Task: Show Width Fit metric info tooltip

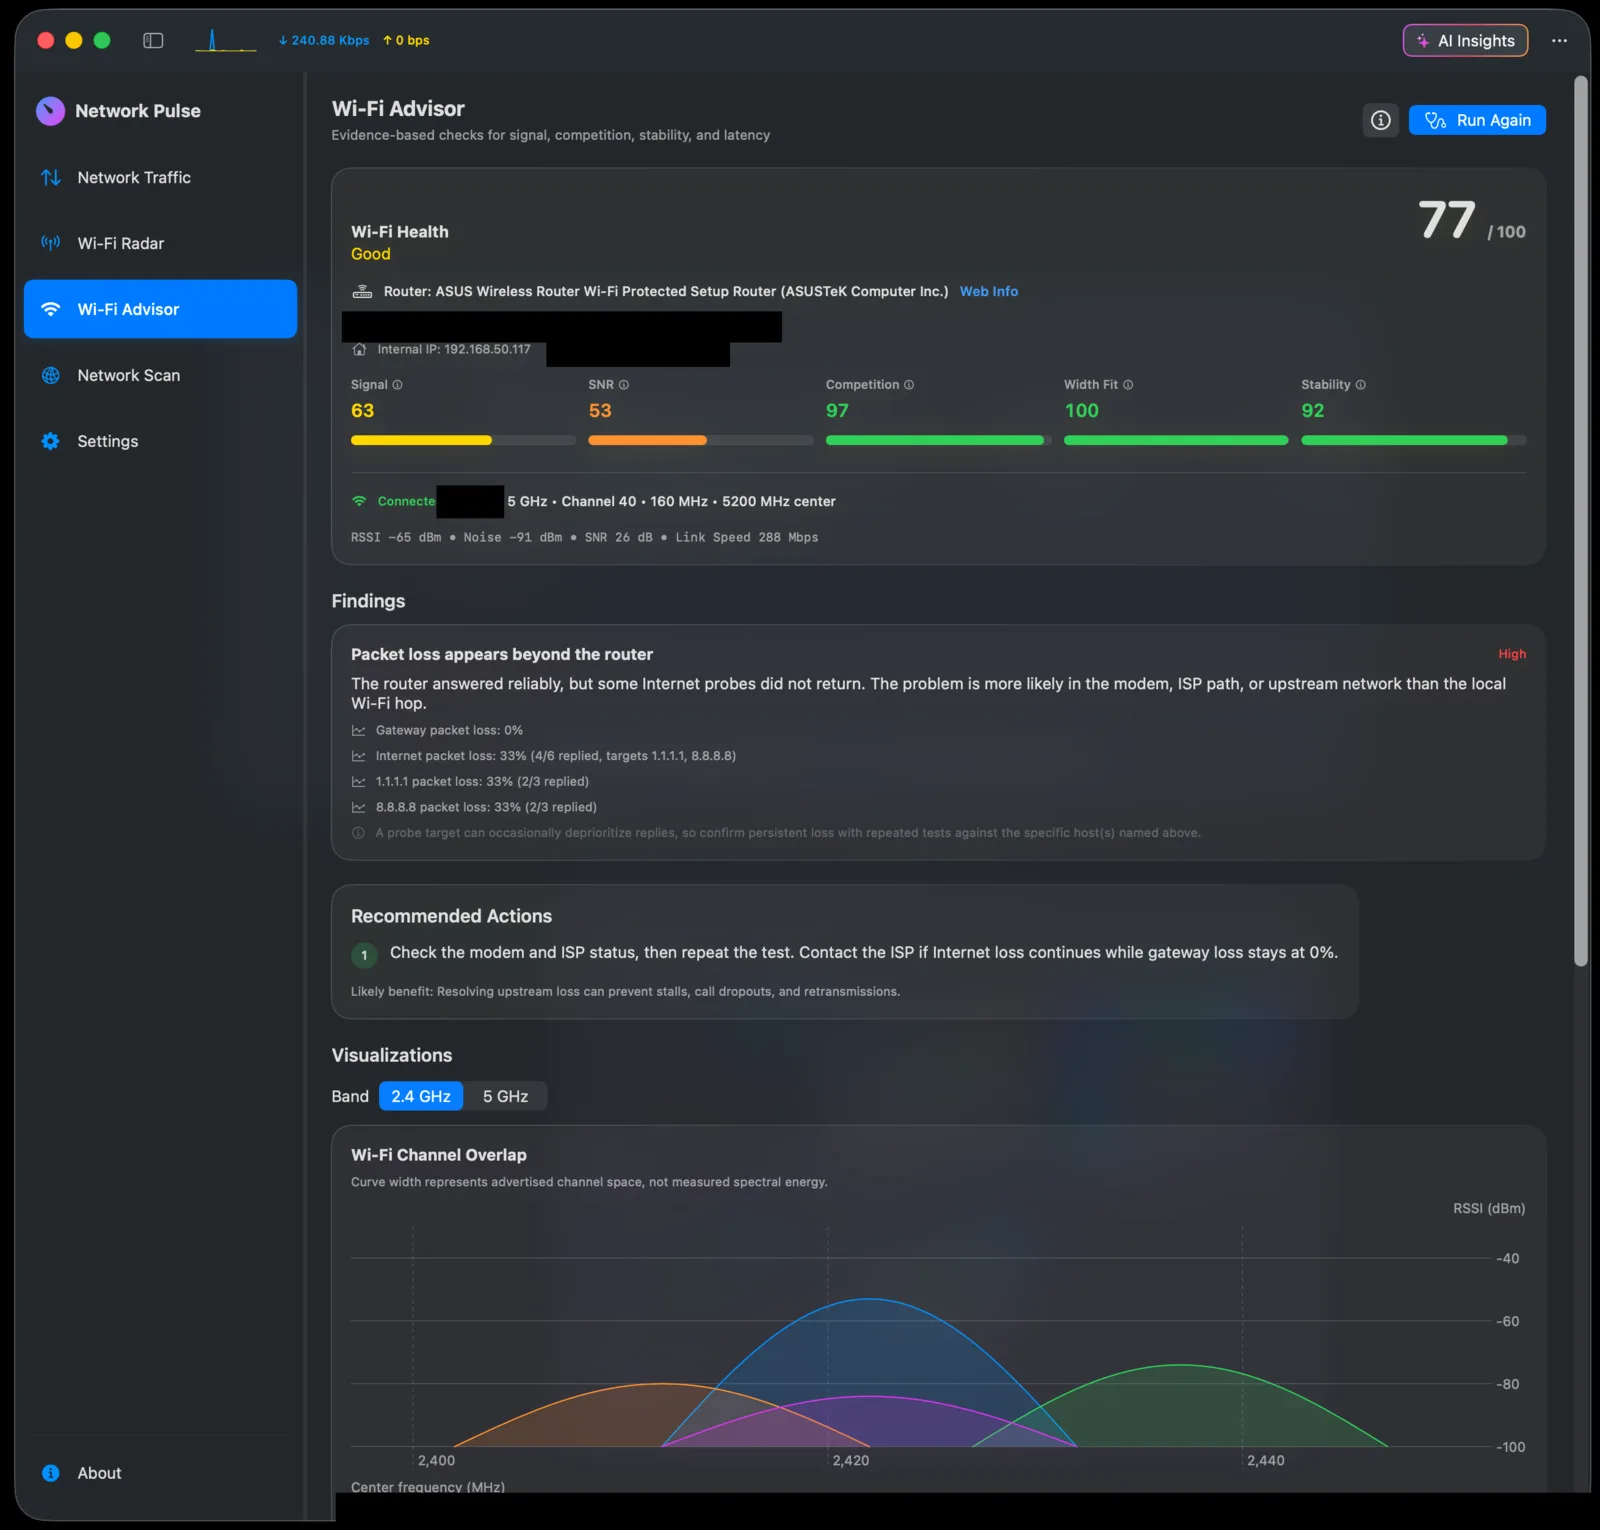Action: [x=1128, y=385]
